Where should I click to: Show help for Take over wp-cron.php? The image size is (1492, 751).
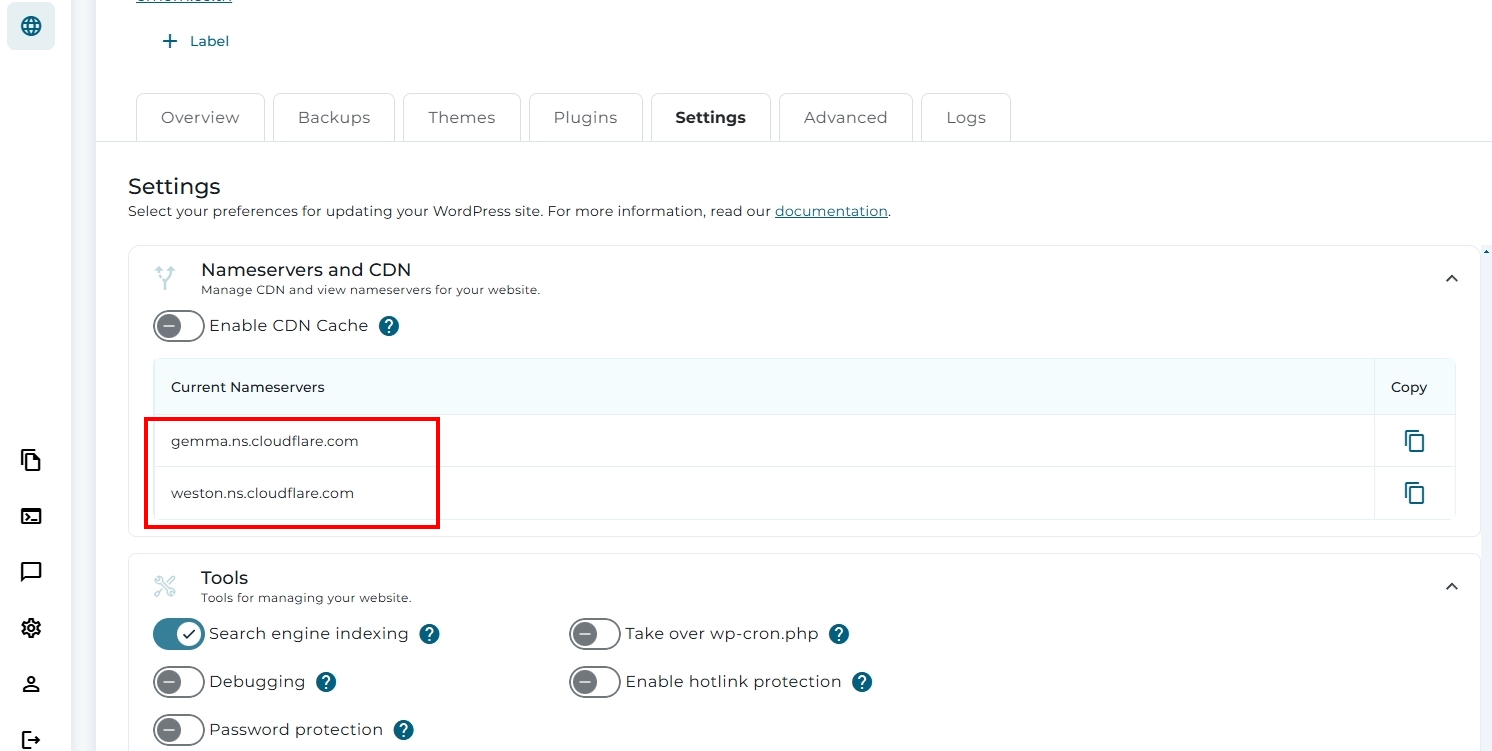839,634
